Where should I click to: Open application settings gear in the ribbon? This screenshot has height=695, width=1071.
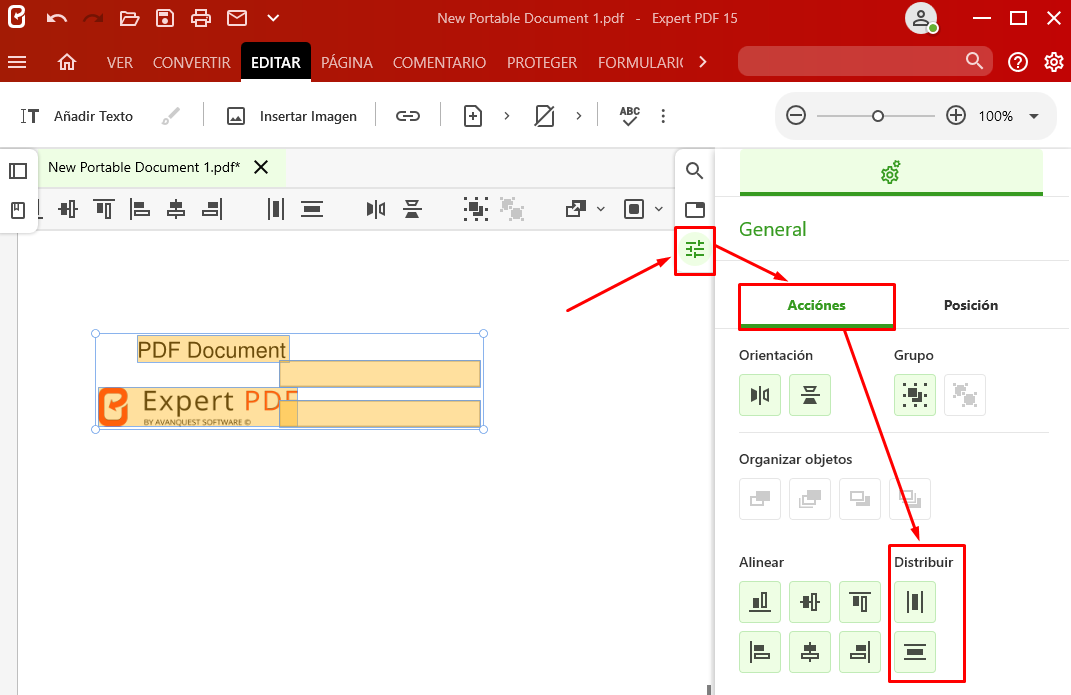(x=1054, y=63)
